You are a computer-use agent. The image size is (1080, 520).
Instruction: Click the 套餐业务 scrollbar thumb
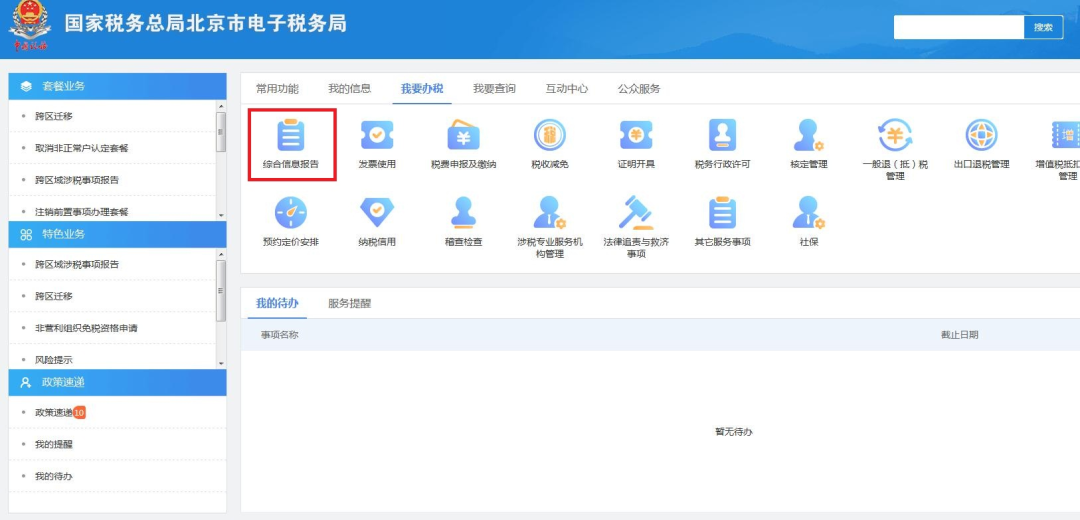click(221, 132)
